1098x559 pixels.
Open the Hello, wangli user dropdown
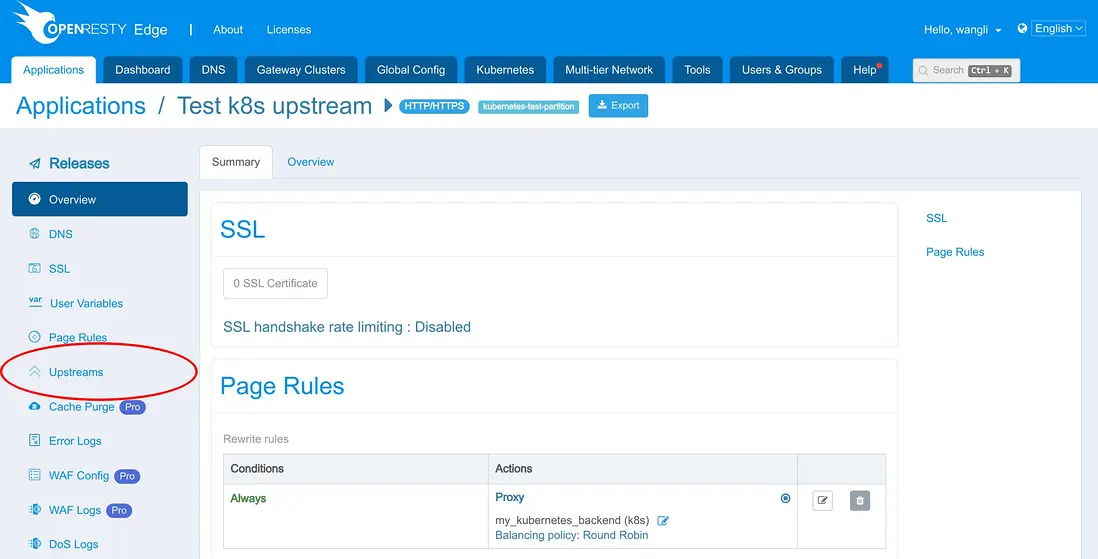[x=962, y=29]
